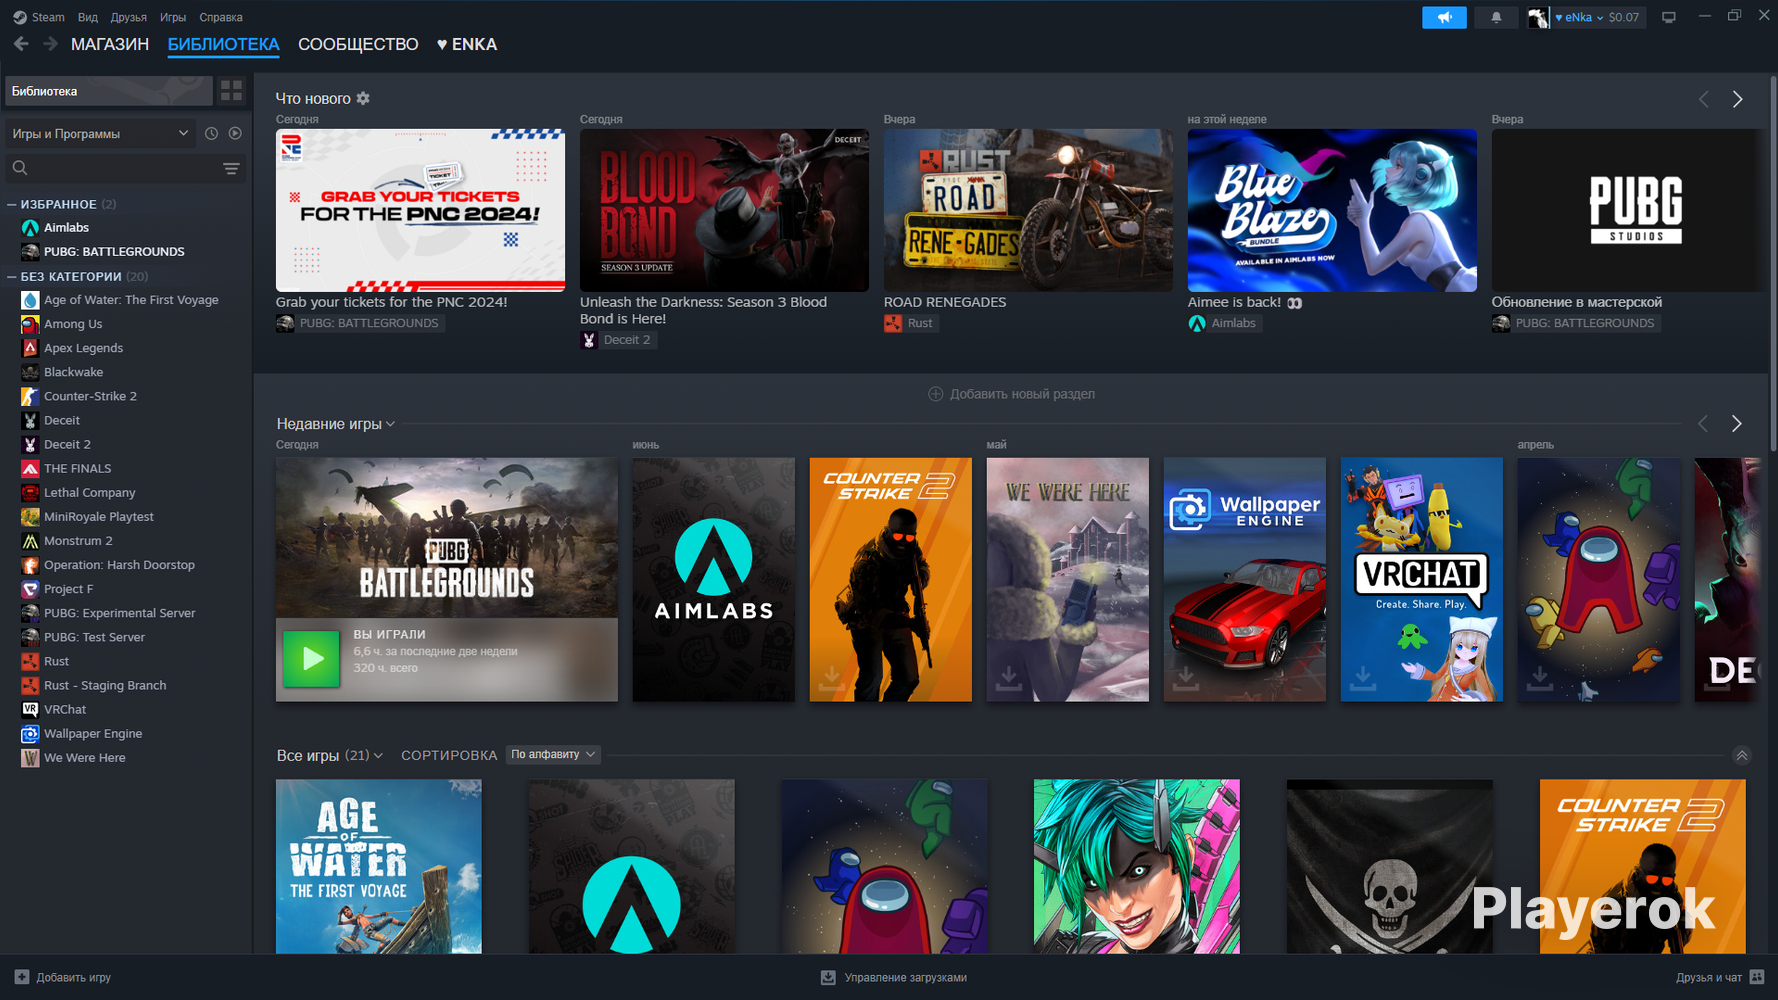
Task: Open Aimlabs cover in recent games
Action: (714, 580)
